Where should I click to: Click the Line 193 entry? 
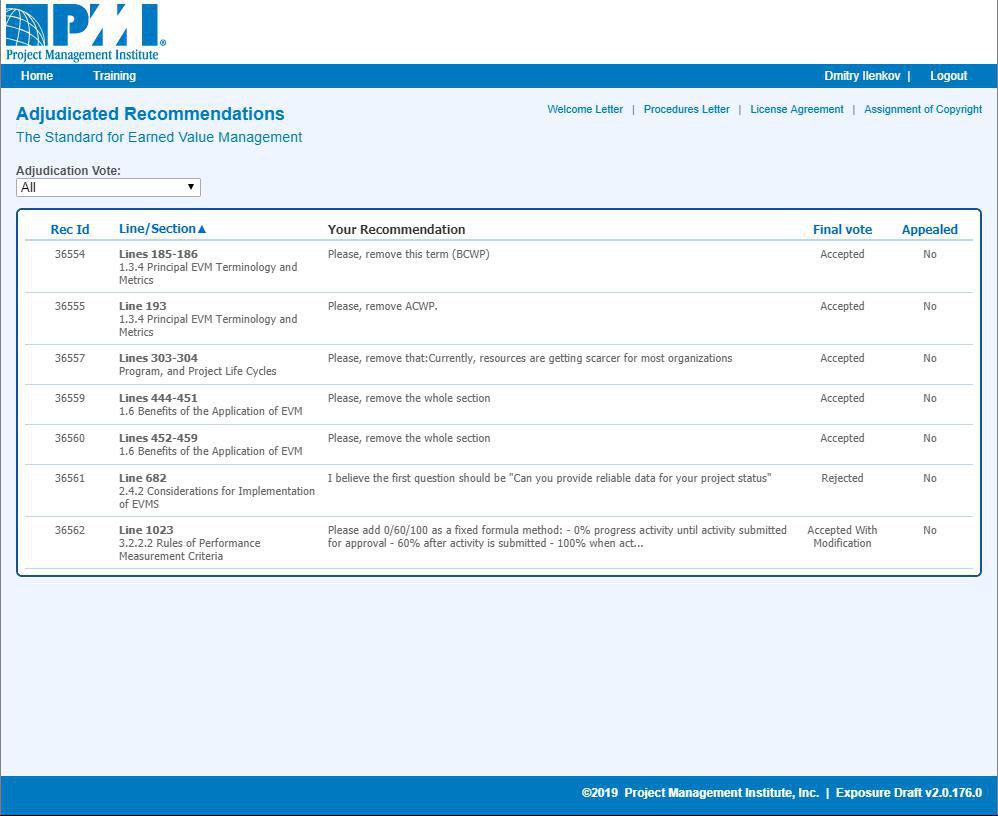point(143,306)
